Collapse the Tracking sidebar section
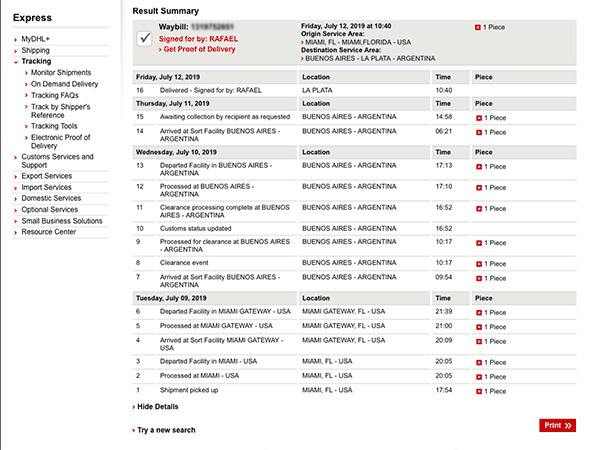The image size is (600, 450). (36, 61)
